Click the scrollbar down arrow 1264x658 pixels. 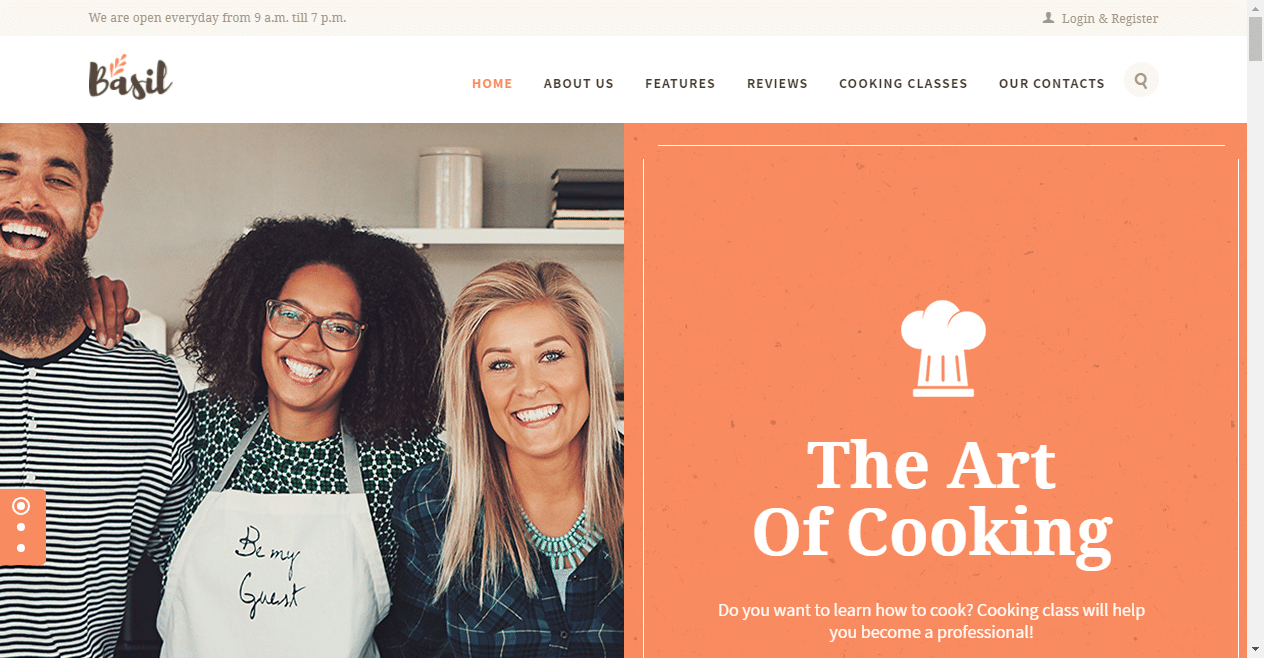(x=1255, y=649)
